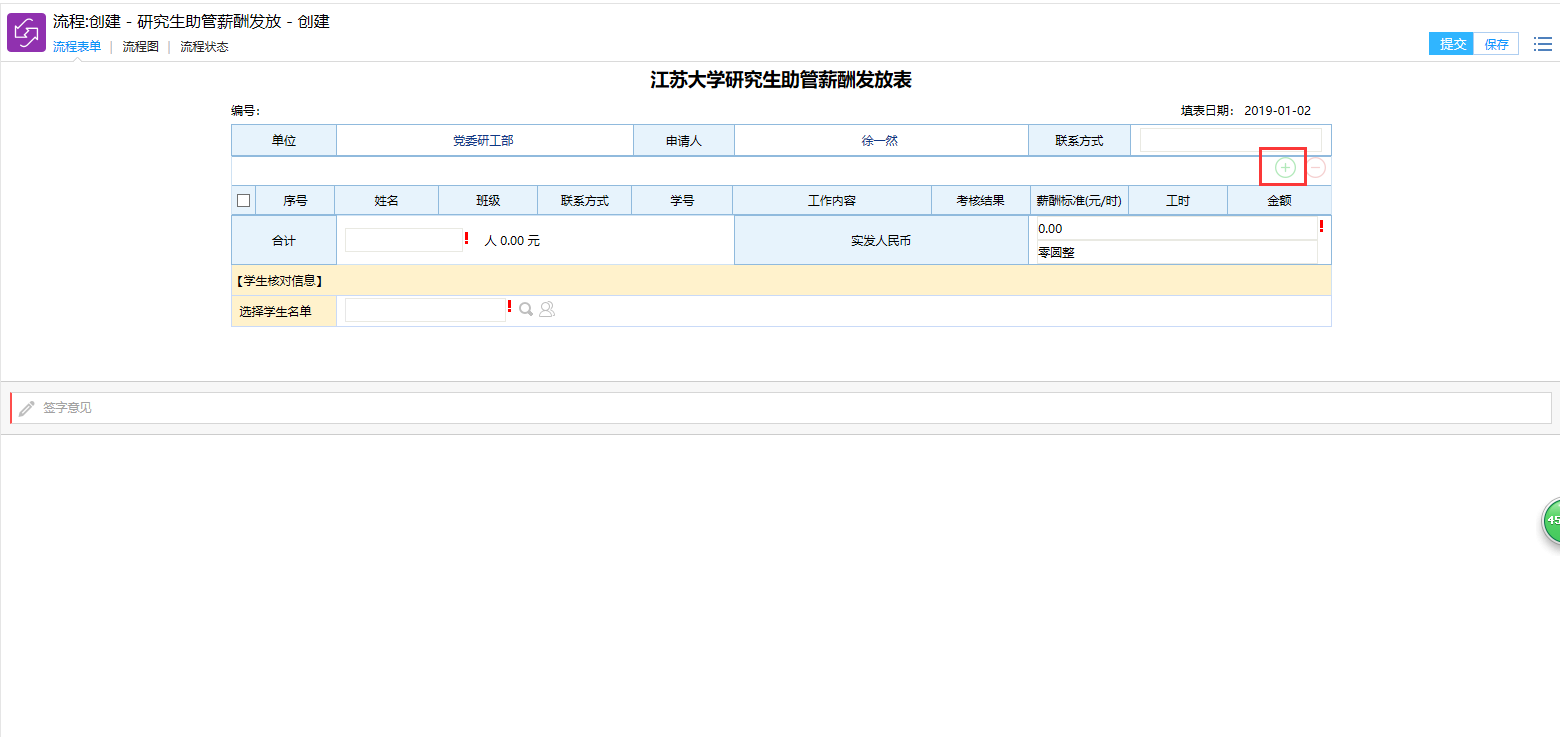Click the purple workflow logo icon
Image resolution: width=1560 pixels, height=737 pixels.
[27, 32]
